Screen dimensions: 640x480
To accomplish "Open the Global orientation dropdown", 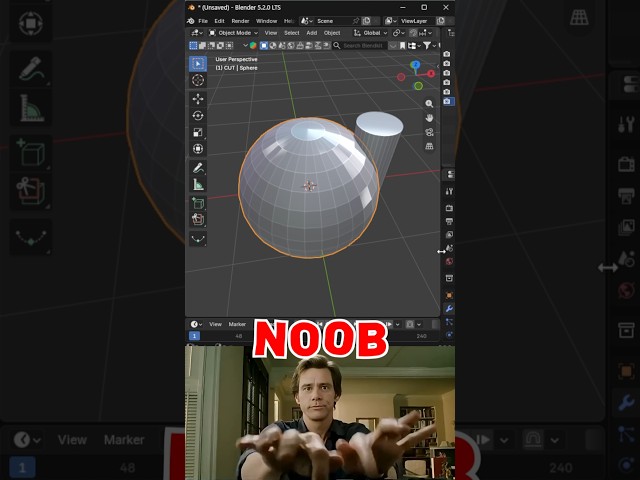I will 370,33.
